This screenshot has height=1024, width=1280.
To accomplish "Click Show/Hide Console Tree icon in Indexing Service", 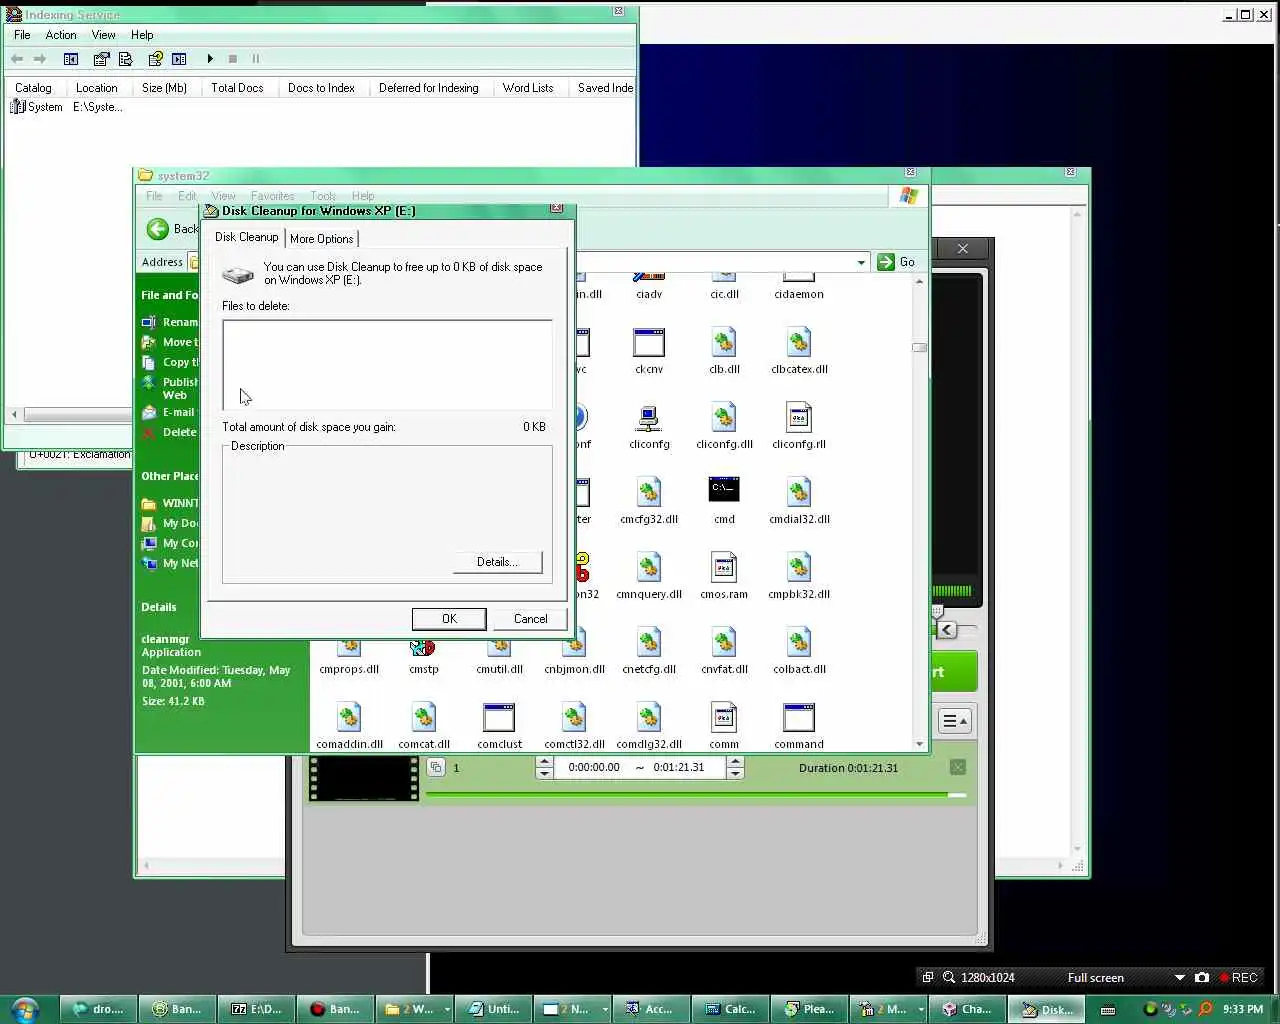I will tap(71, 59).
